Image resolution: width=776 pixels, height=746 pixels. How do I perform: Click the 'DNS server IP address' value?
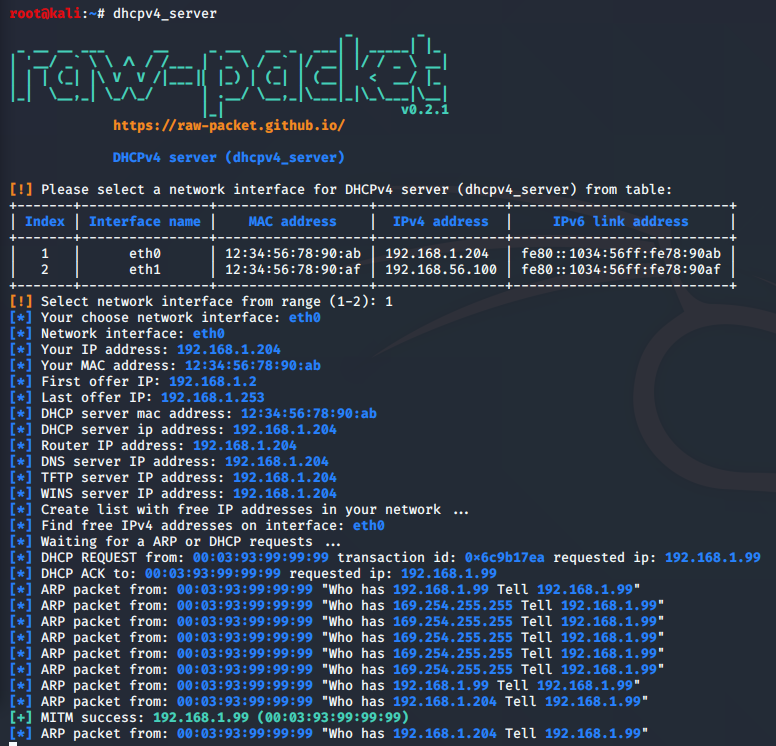pos(277,461)
